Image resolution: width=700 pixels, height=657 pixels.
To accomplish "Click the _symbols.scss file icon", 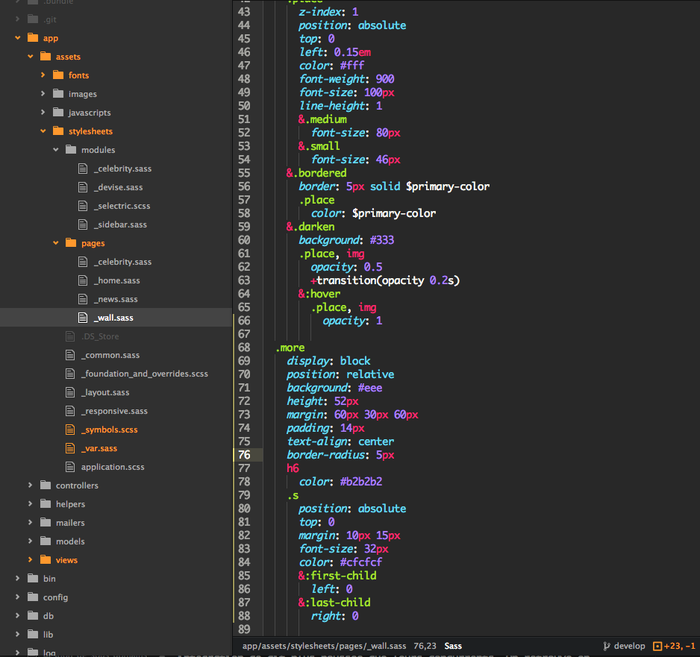I will point(70,430).
